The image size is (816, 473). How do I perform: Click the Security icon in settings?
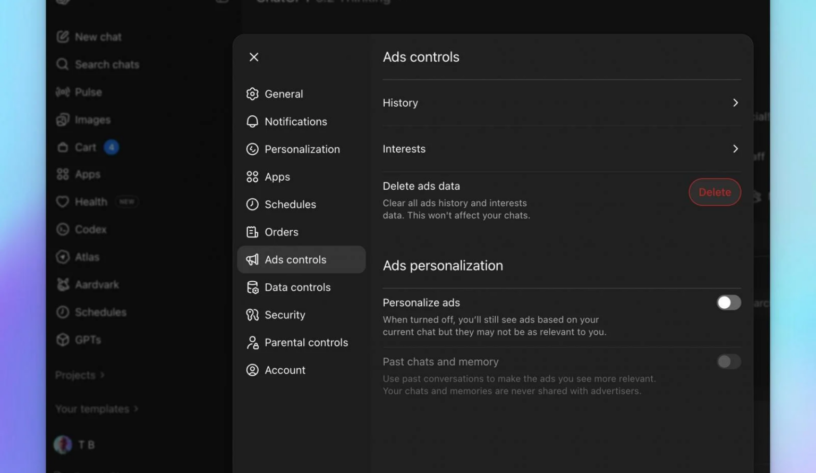tap(252, 315)
